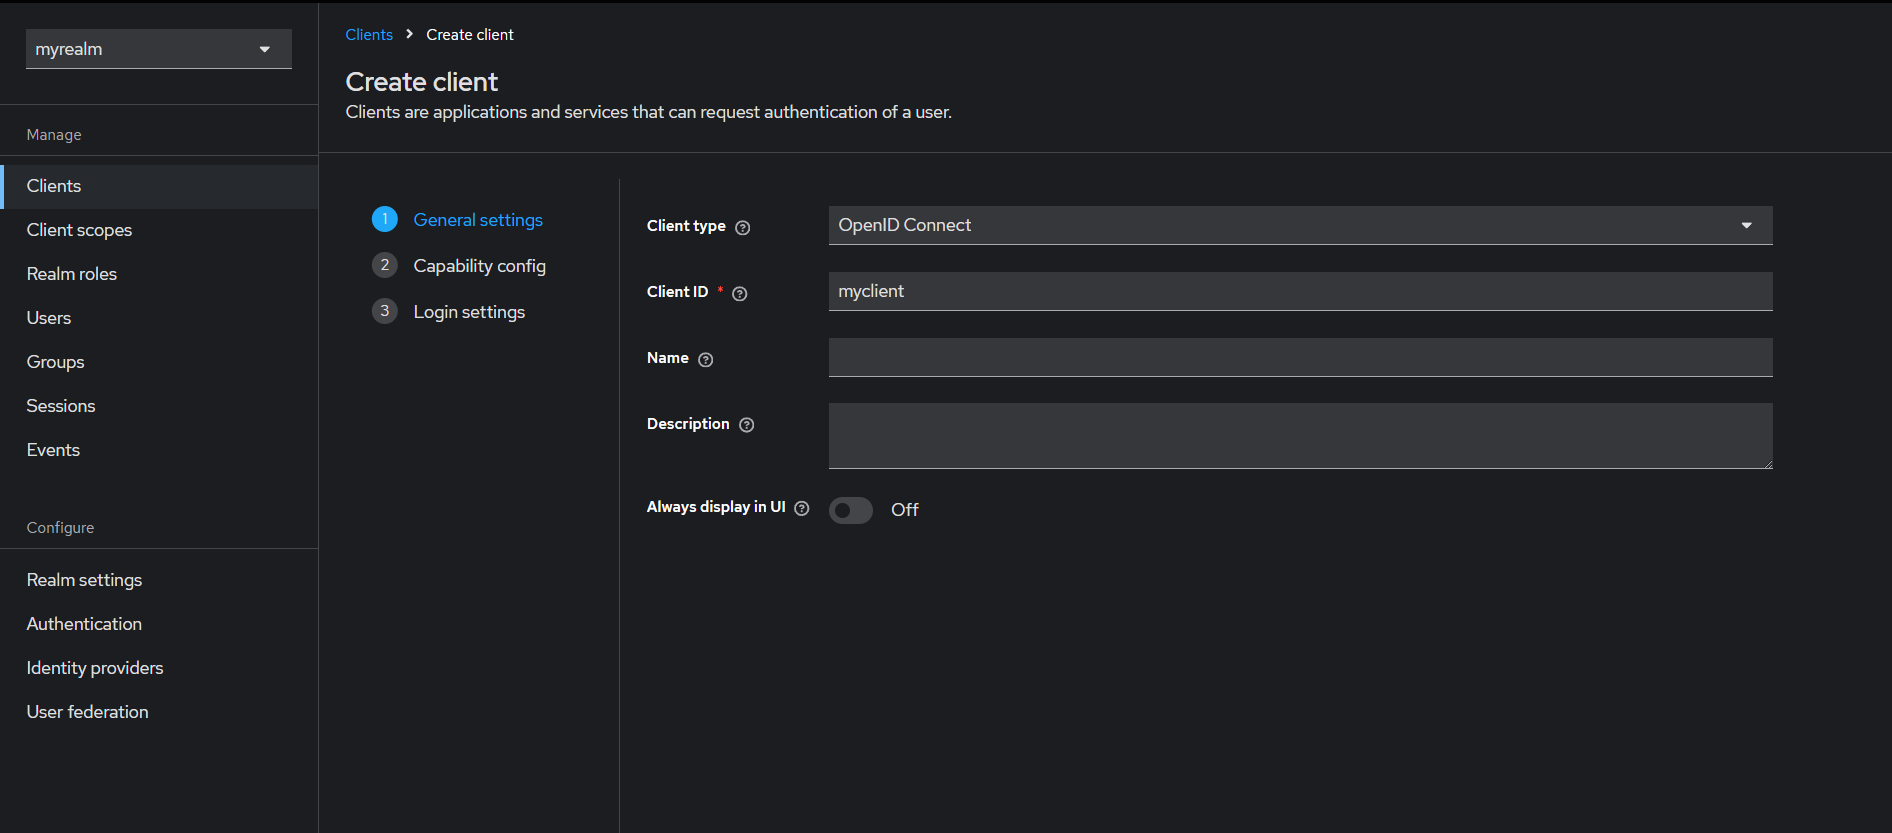Show help icon next to Description
Image resolution: width=1892 pixels, height=833 pixels.
[x=747, y=425]
